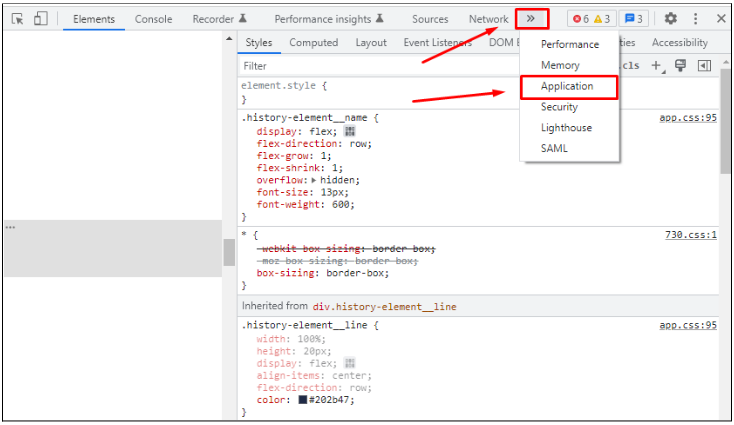The width and height of the screenshot is (734, 425).
Task: Toggle the device toolbar icon
Action: (40, 19)
